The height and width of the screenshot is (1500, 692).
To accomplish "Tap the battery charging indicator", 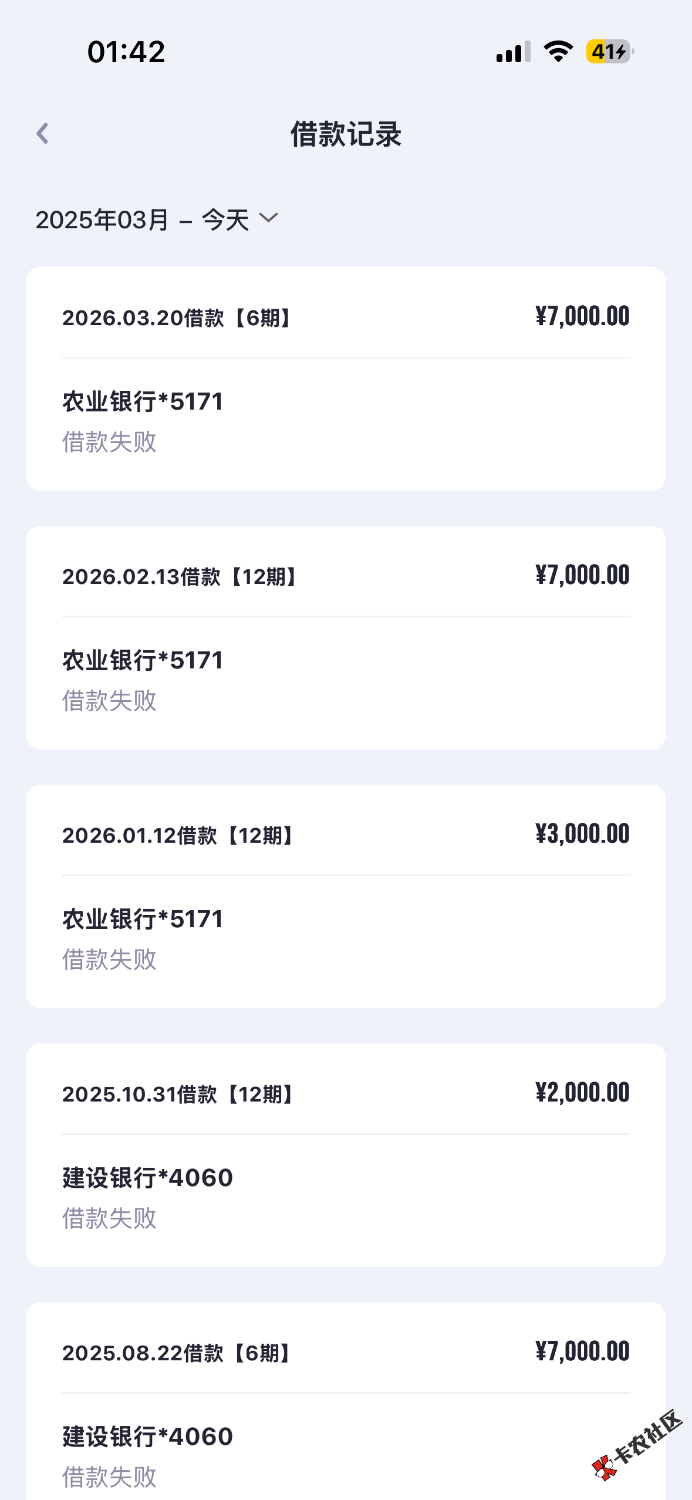I will coord(609,52).
